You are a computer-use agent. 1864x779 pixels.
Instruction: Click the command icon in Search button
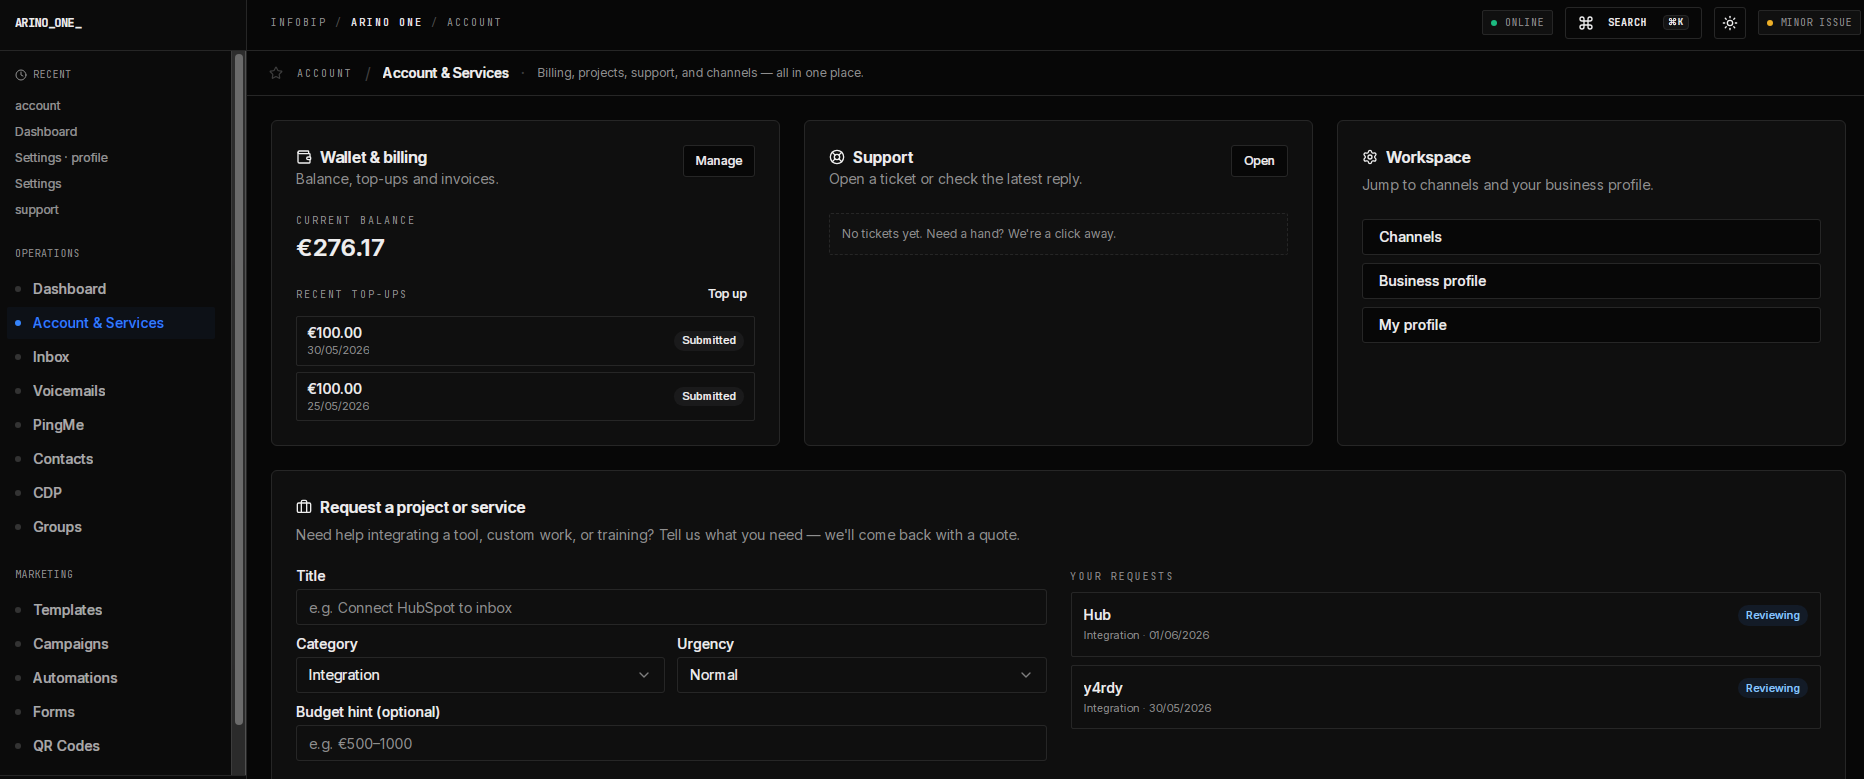[1586, 22]
